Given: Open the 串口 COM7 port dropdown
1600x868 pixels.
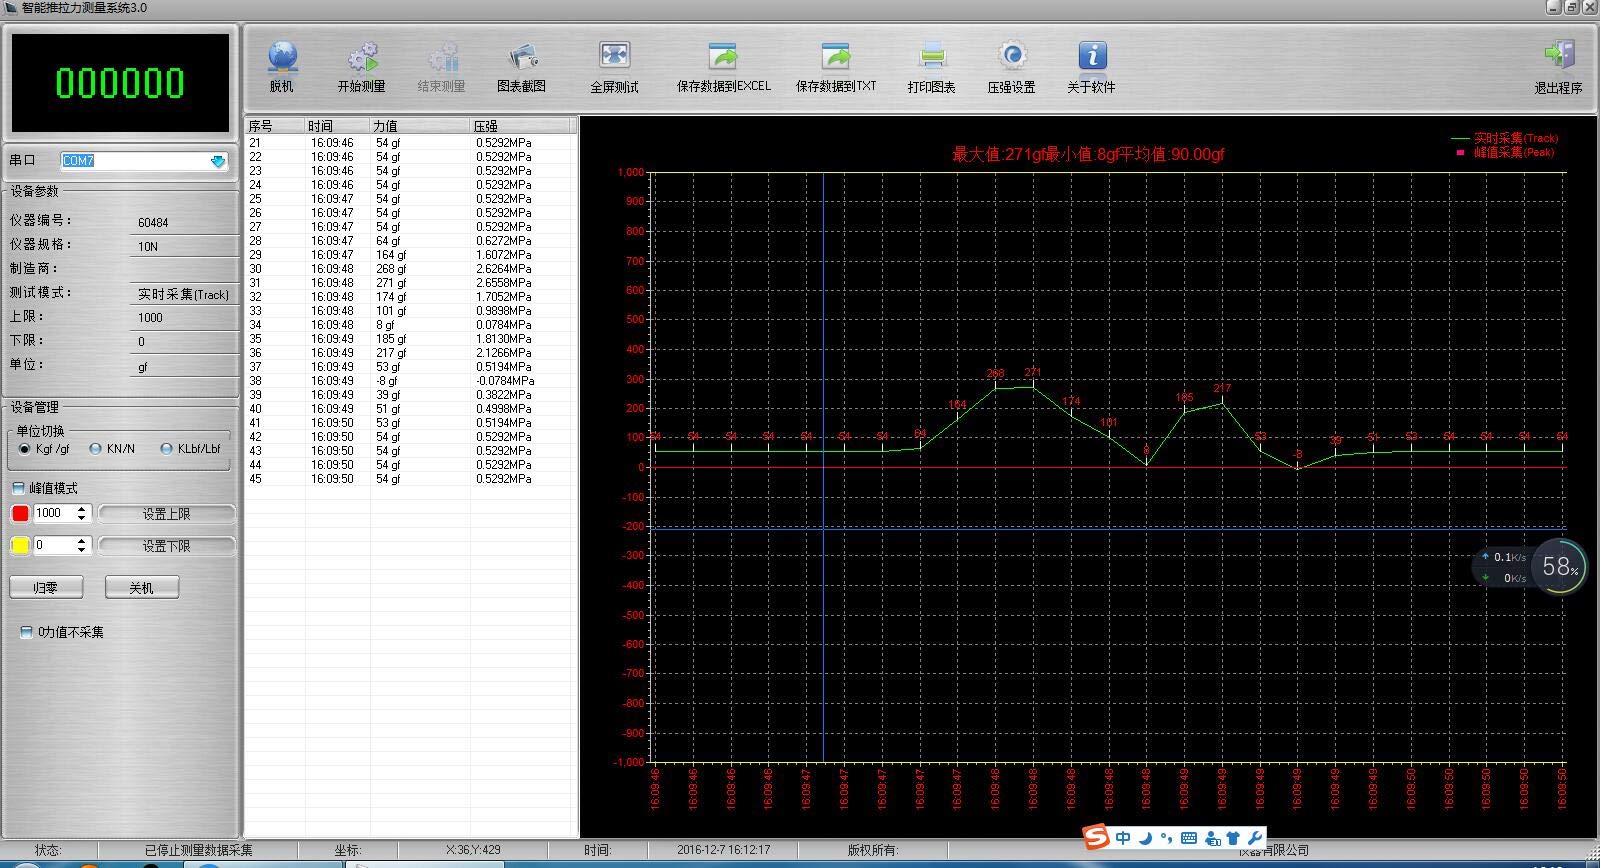Looking at the screenshot, I should click(218, 161).
